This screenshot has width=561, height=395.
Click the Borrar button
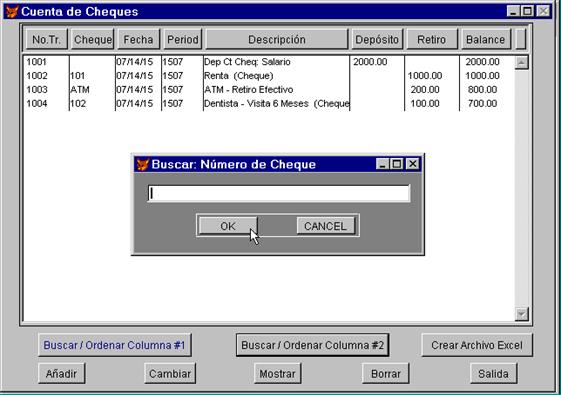tap(386, 374)
